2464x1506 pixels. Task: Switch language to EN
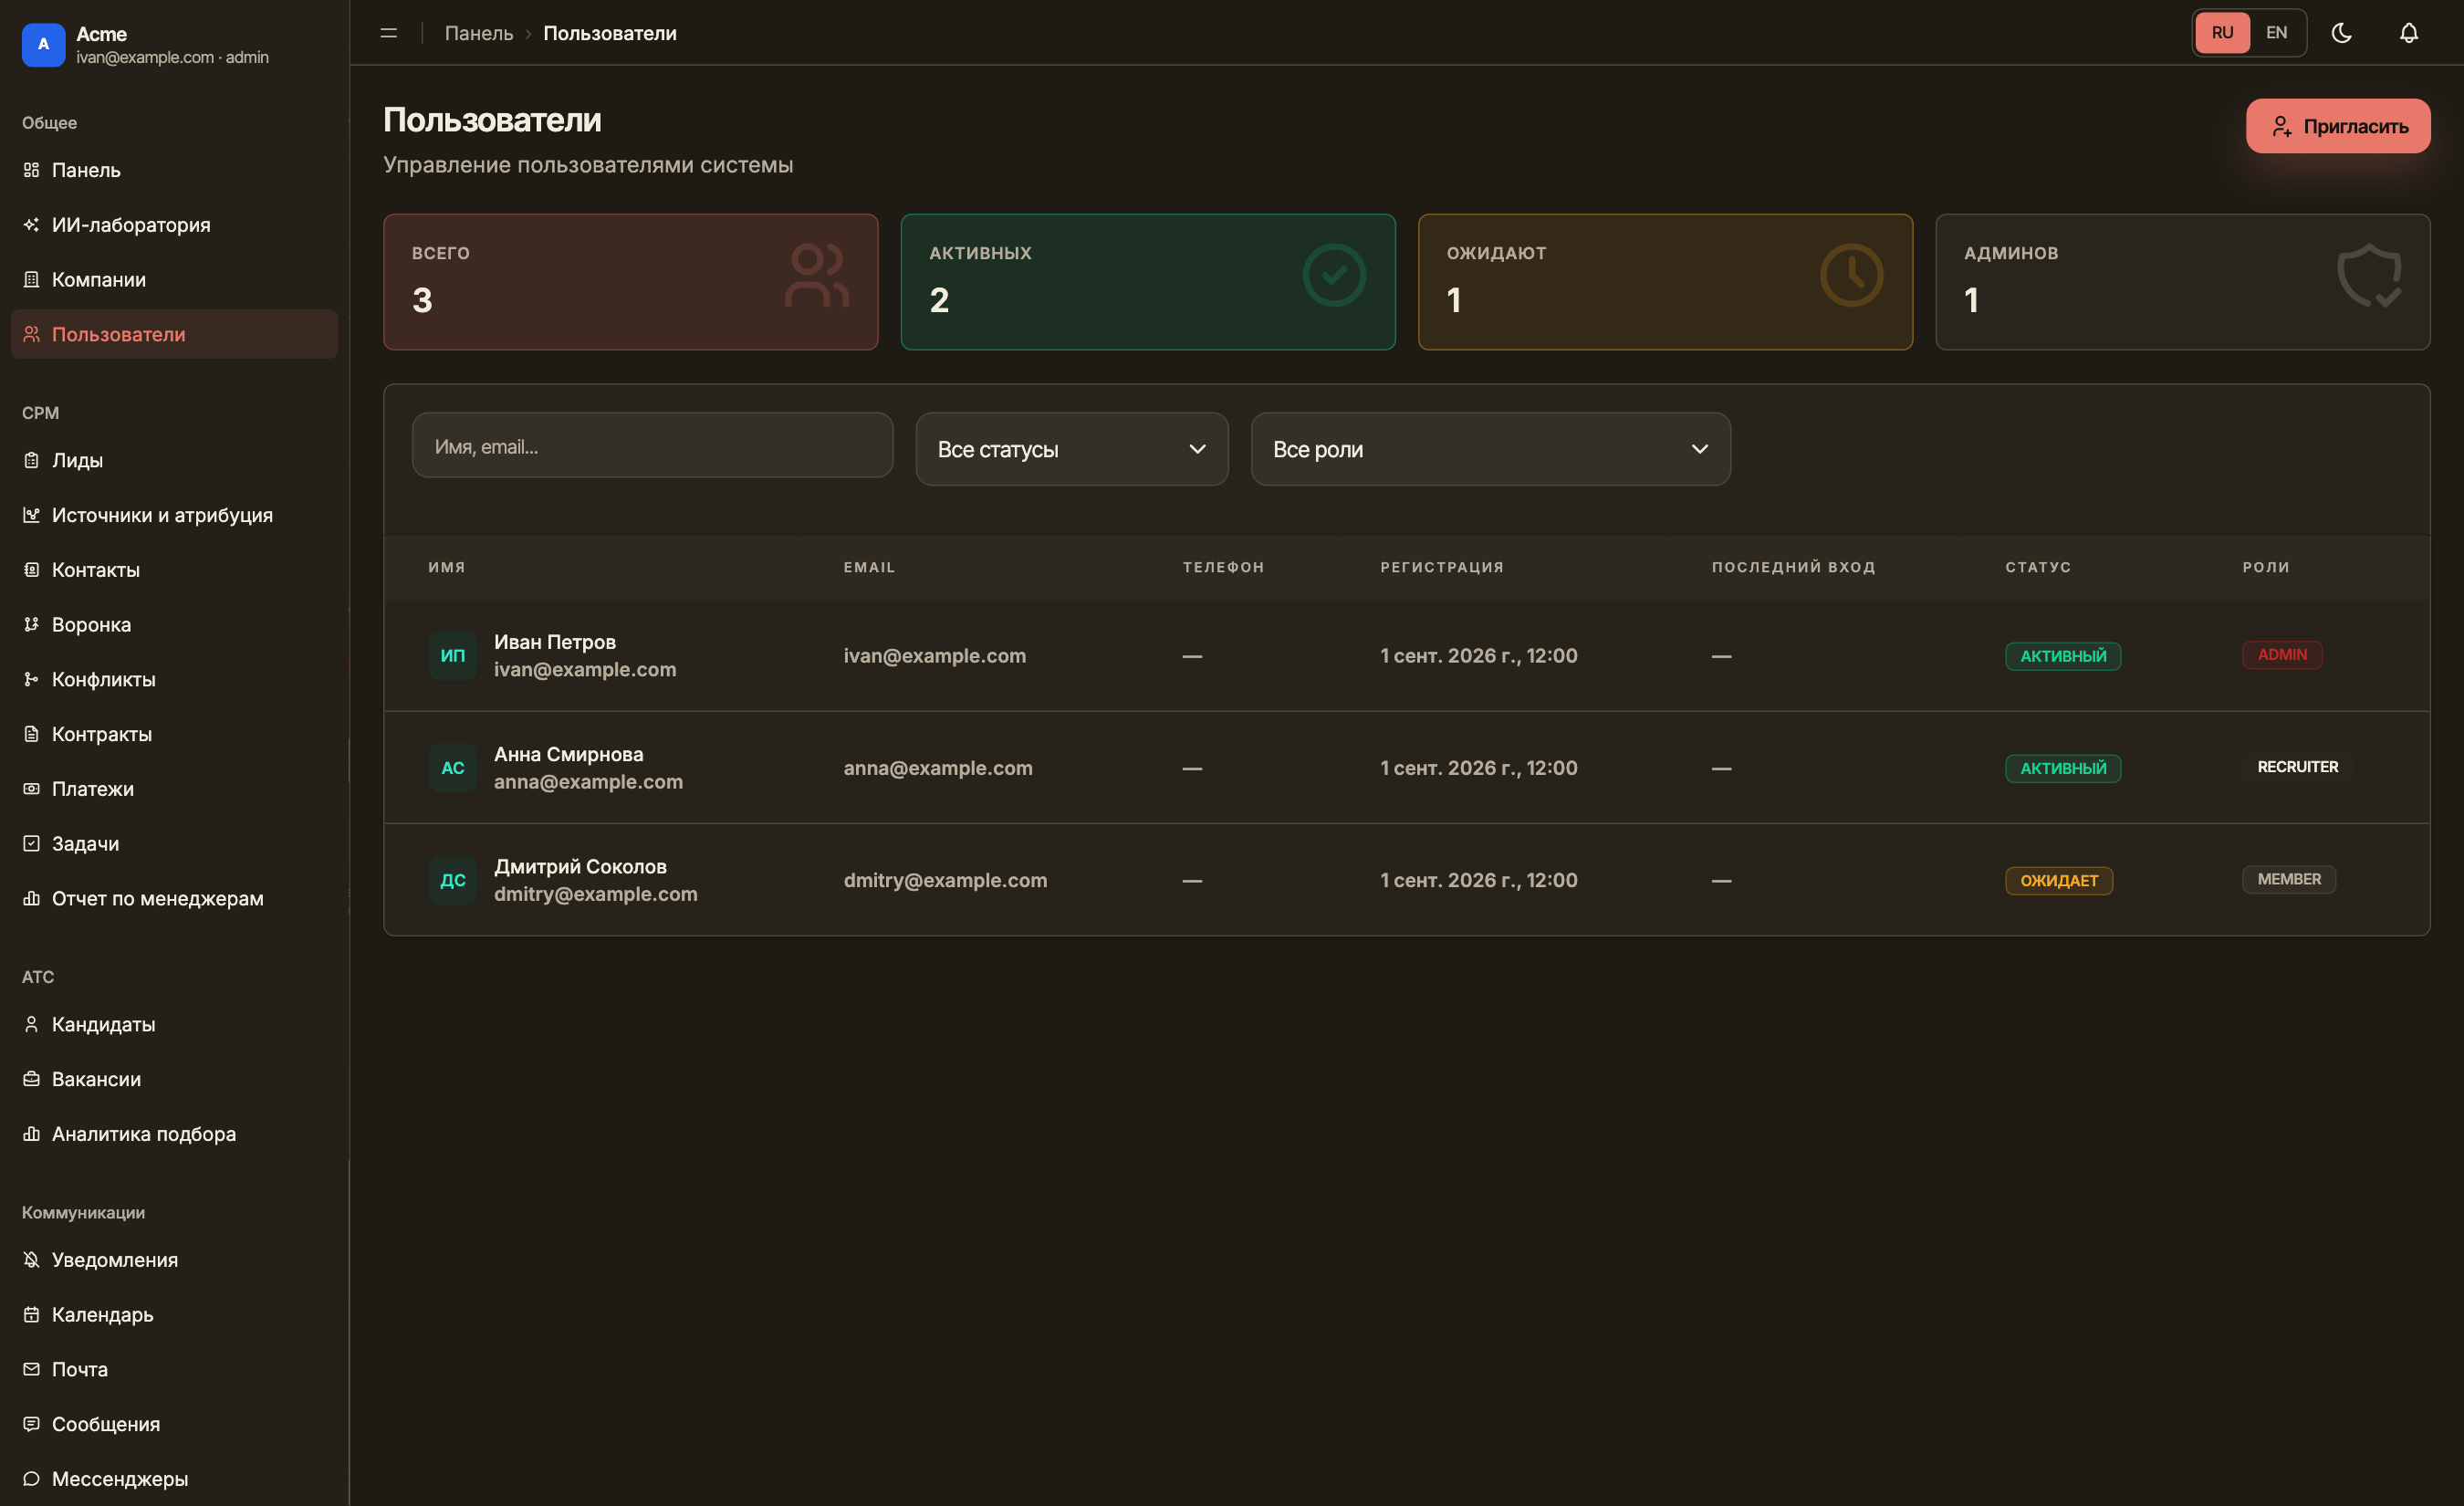coord(2276,33)
